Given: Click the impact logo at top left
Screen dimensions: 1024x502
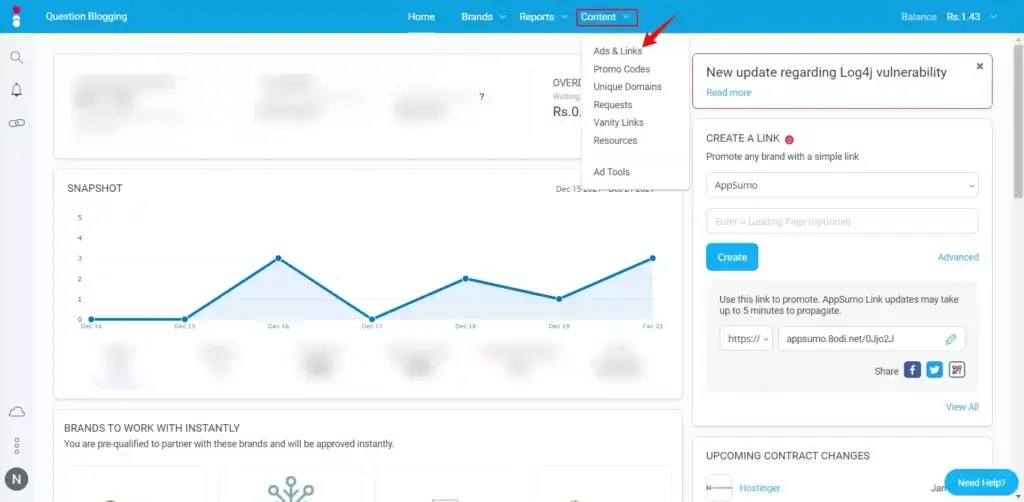Looking at the screenshot, I should [x=16, y=16].
